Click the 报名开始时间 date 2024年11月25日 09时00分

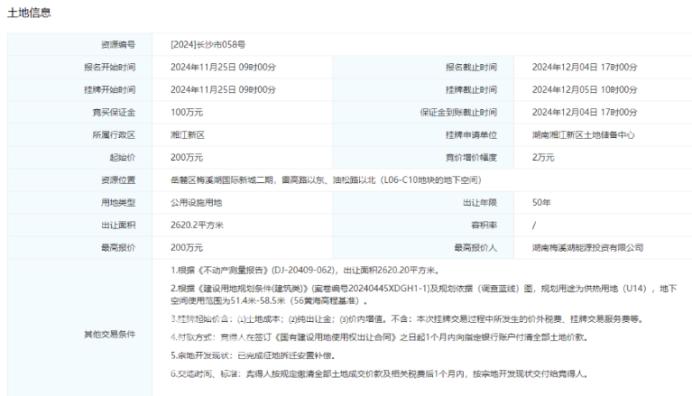click(223, 67)
